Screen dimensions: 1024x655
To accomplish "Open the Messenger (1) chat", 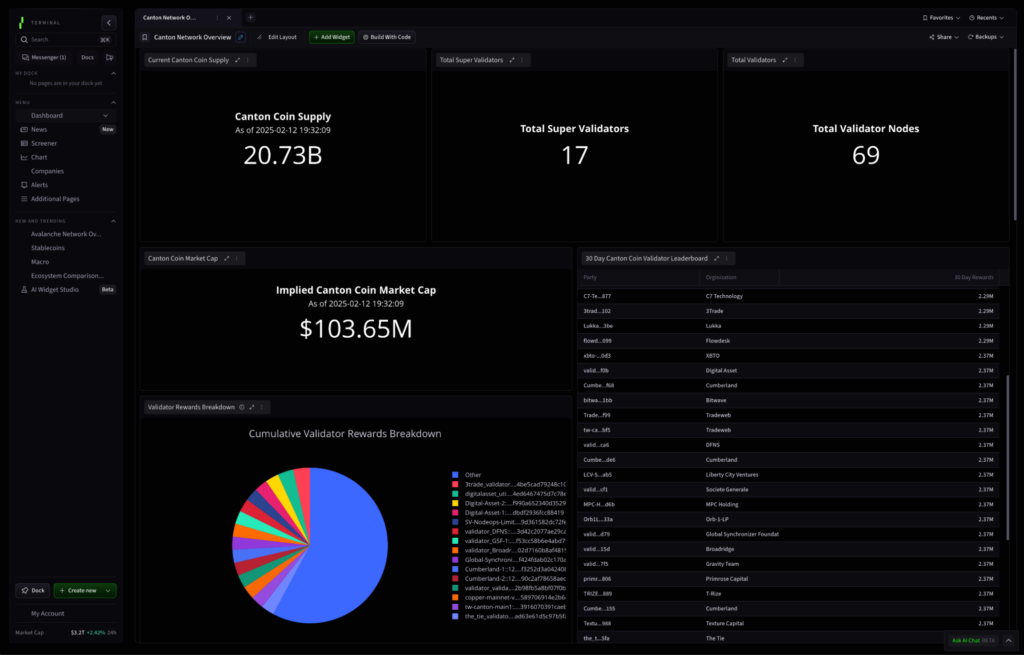I will (44, 57).
